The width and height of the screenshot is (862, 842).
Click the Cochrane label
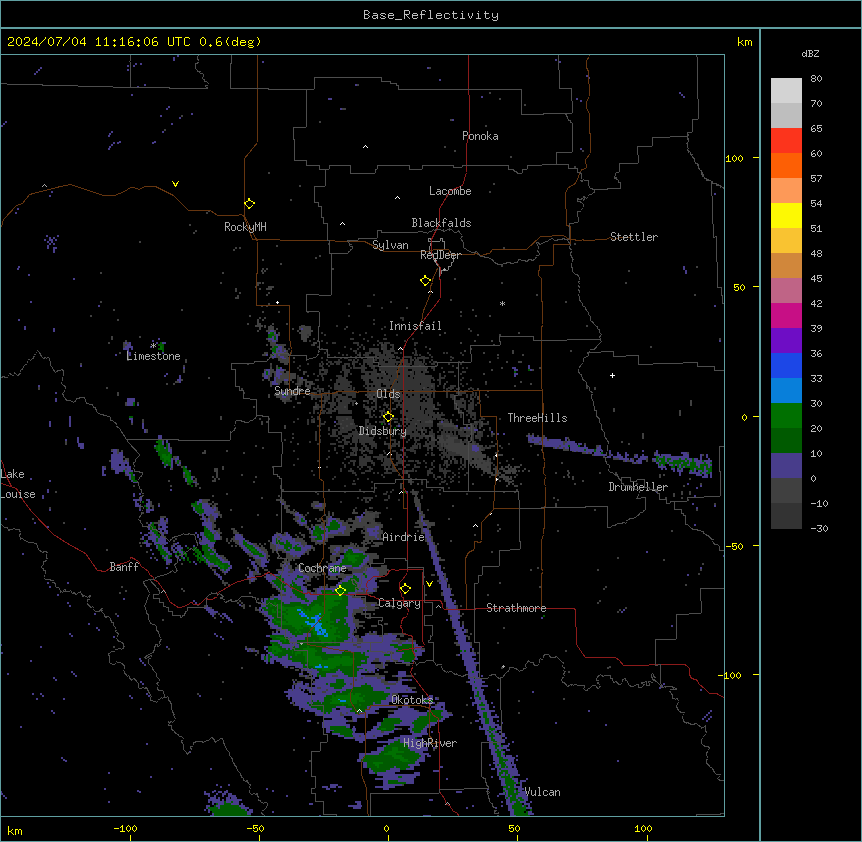(322, 568)
